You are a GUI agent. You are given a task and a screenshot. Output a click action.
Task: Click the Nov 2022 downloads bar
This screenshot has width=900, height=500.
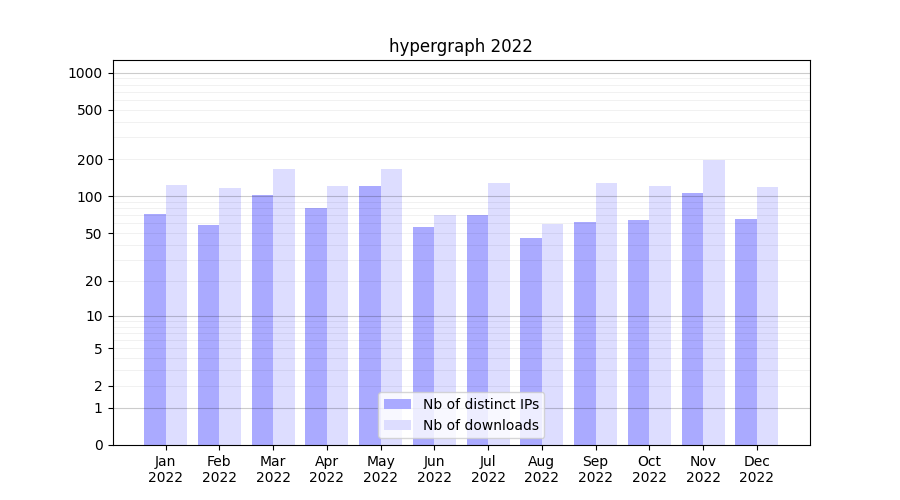click(x=714, y=300)
